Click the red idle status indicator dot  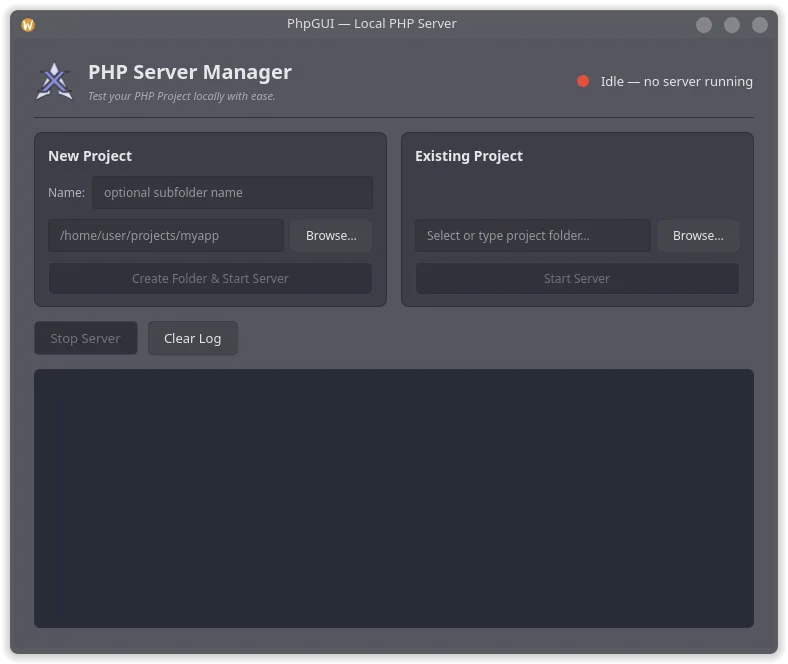click(583, 81)
